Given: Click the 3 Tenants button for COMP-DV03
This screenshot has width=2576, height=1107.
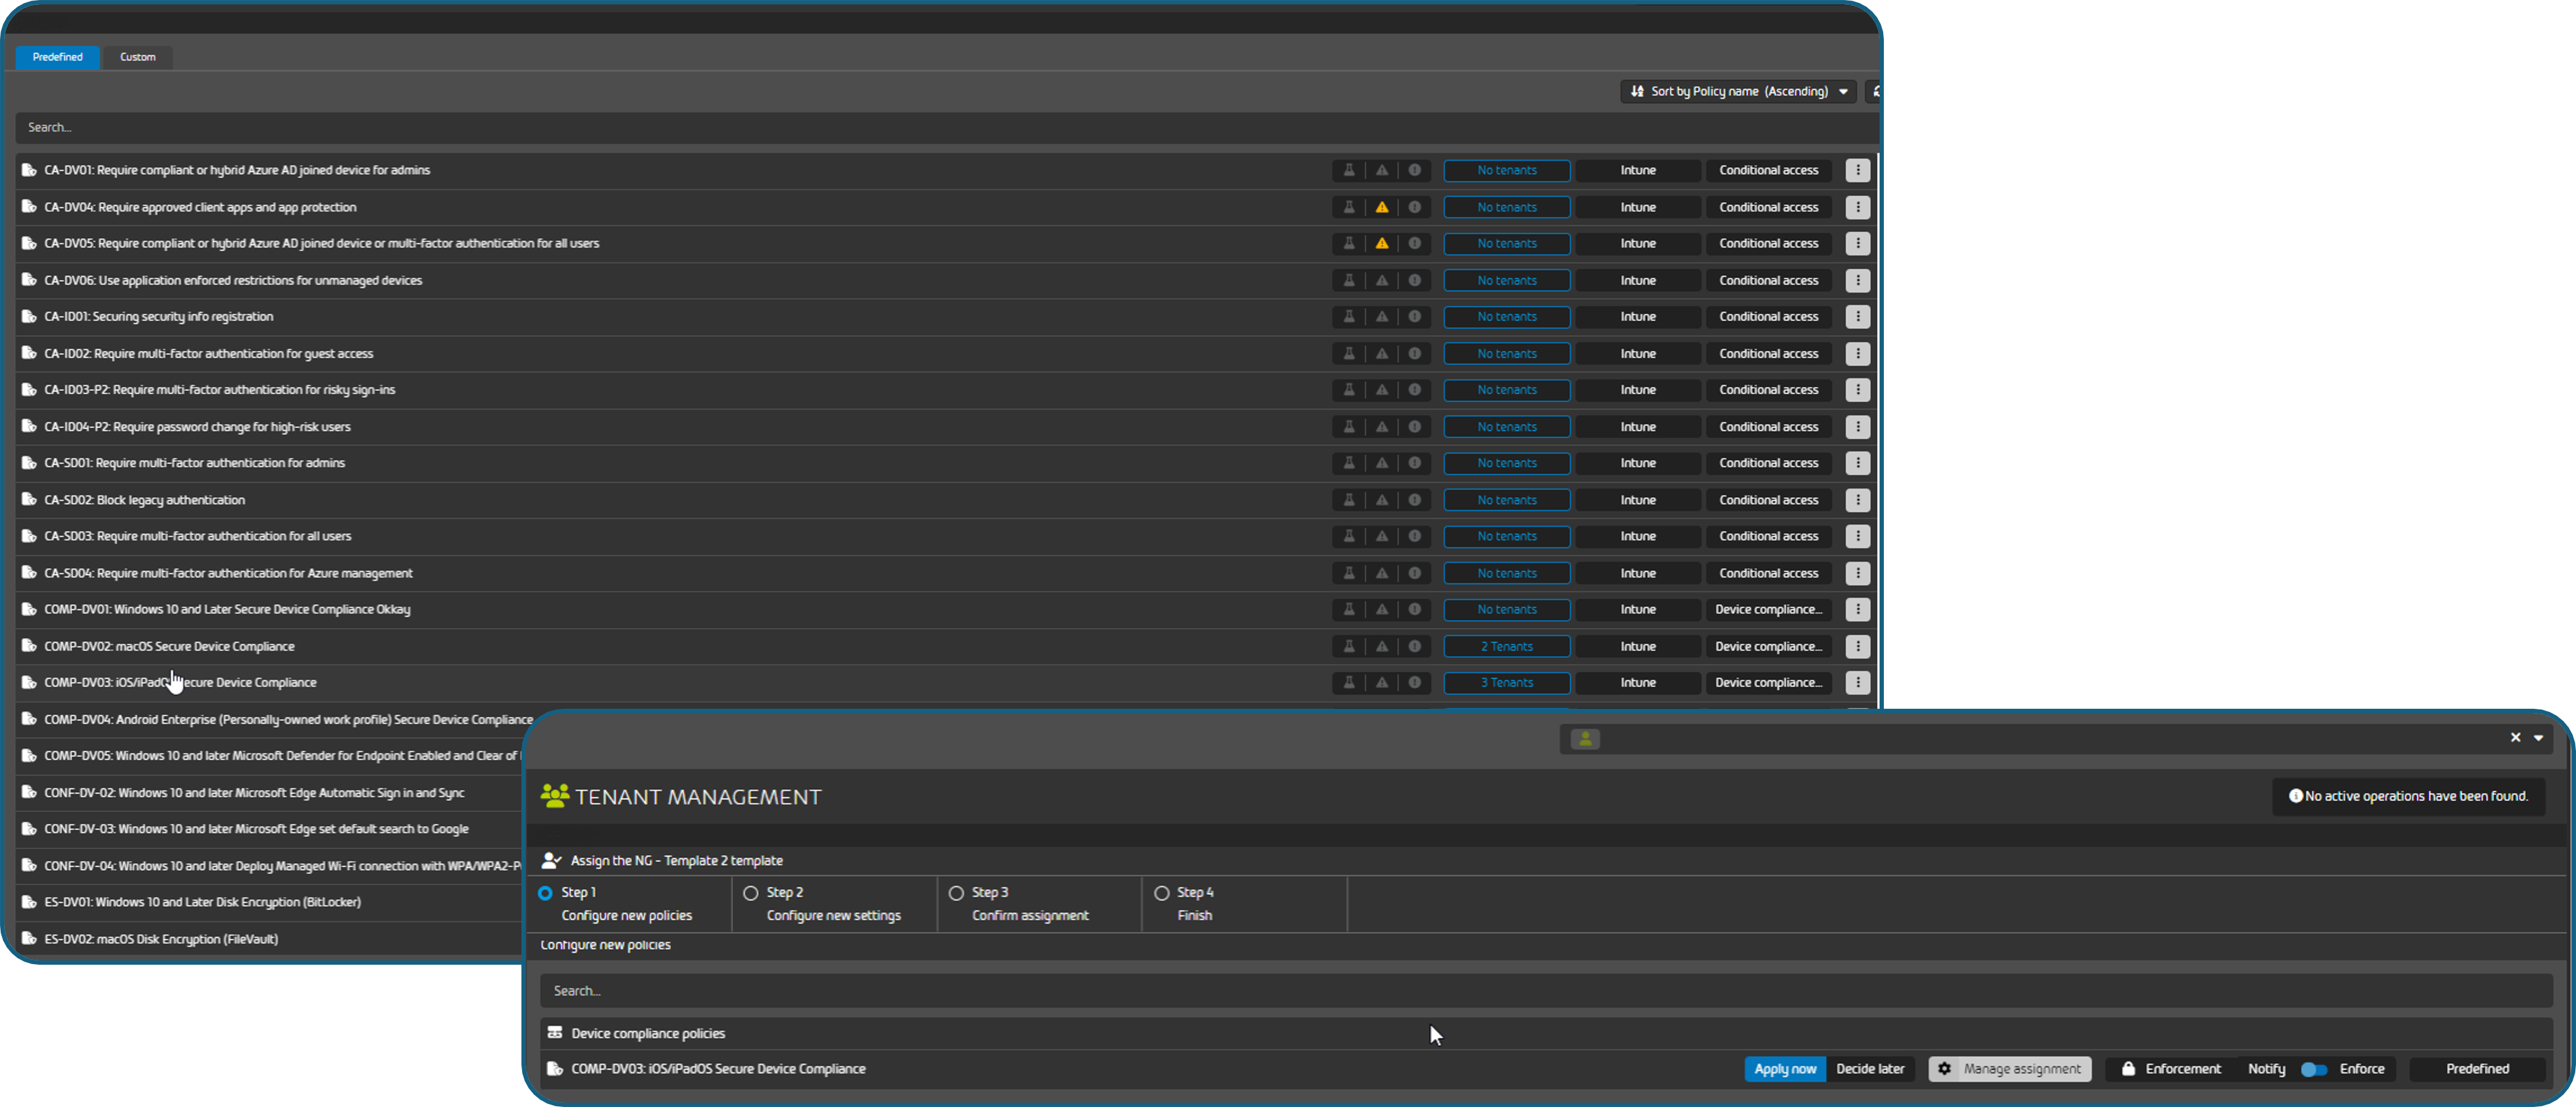Looking at the screenshot, I should pos(1506,682).
